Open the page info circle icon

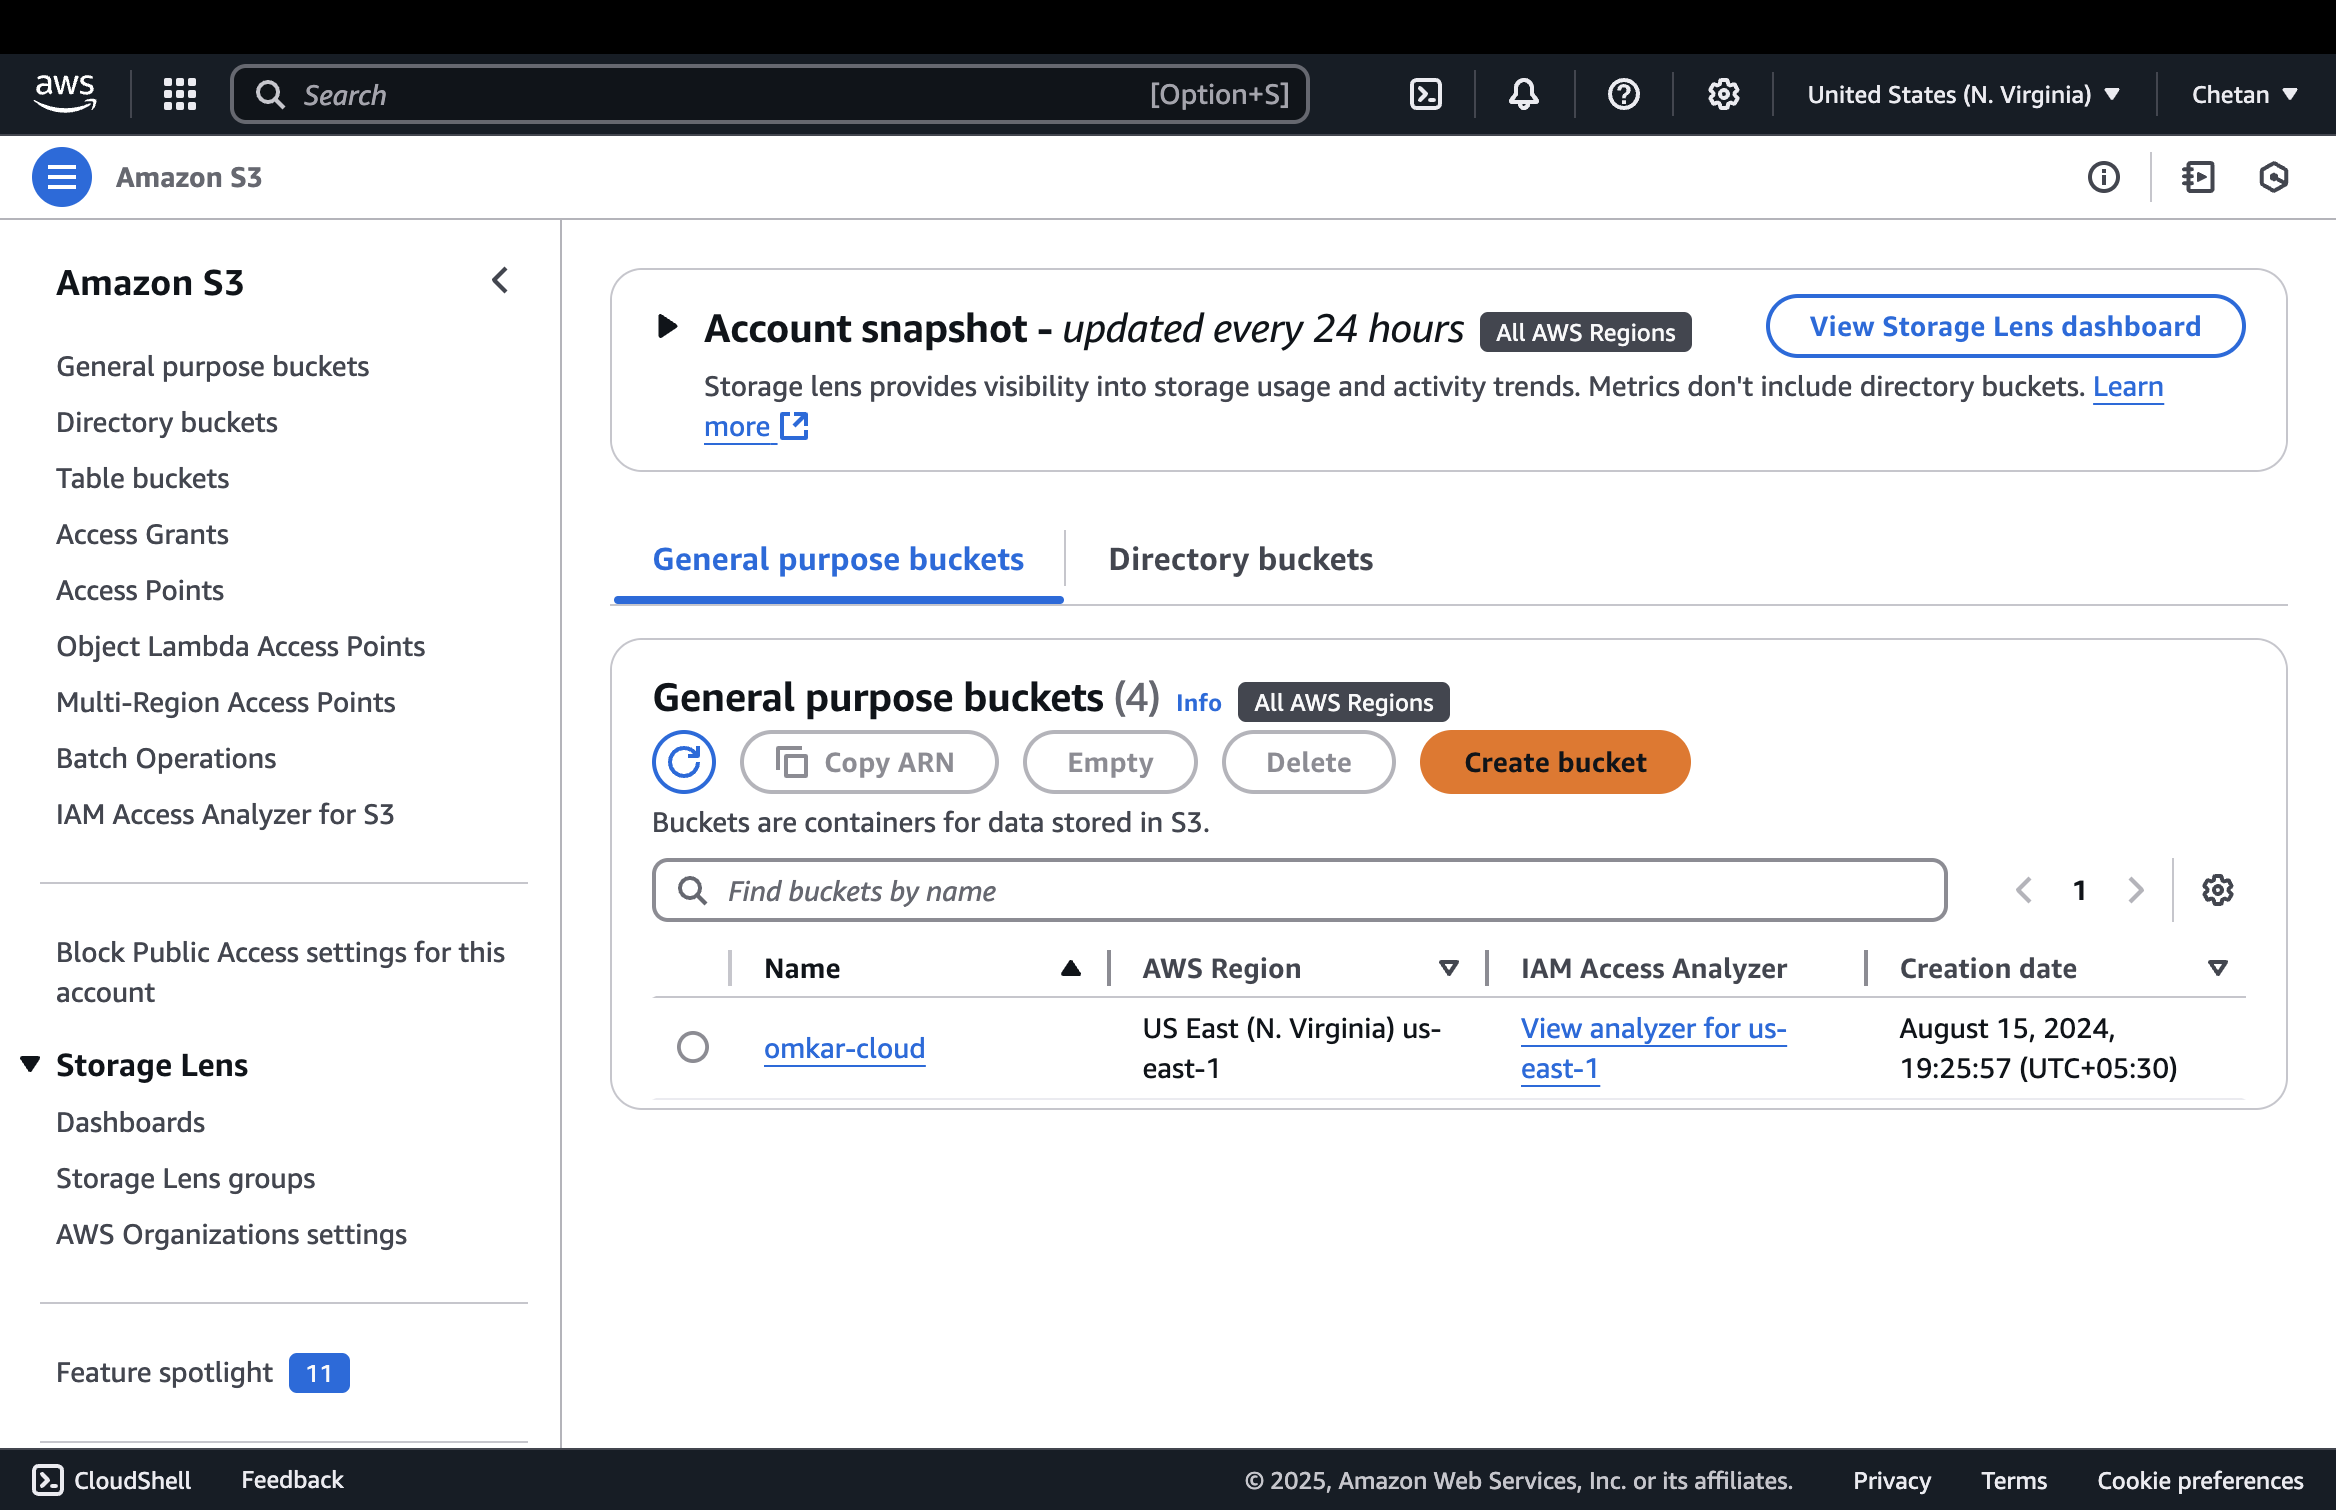2103,177
